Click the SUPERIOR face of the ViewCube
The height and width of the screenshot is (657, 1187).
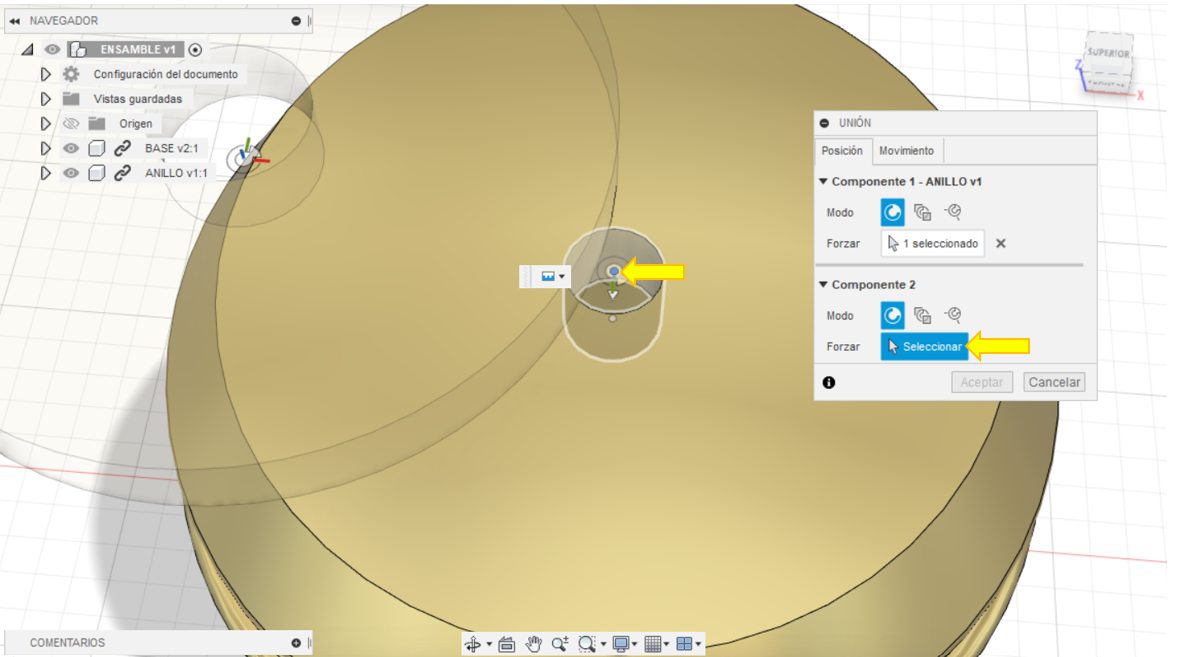coord(1108,53)
